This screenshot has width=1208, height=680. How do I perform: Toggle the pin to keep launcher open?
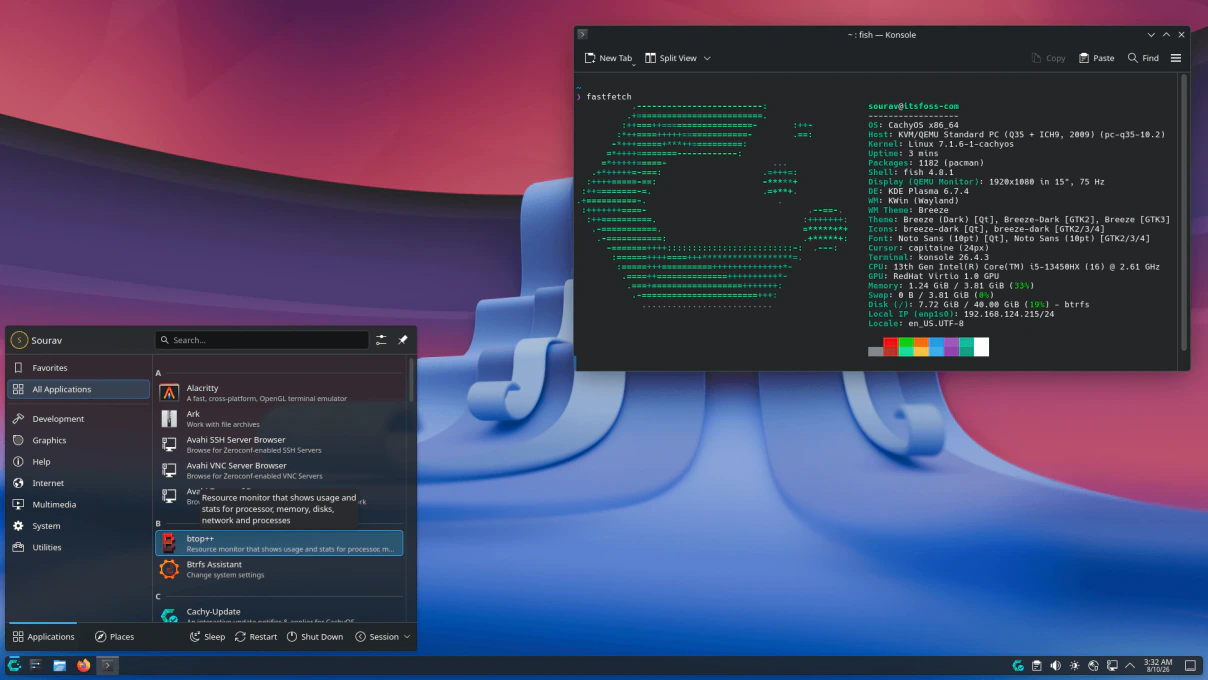coord(403,340)
